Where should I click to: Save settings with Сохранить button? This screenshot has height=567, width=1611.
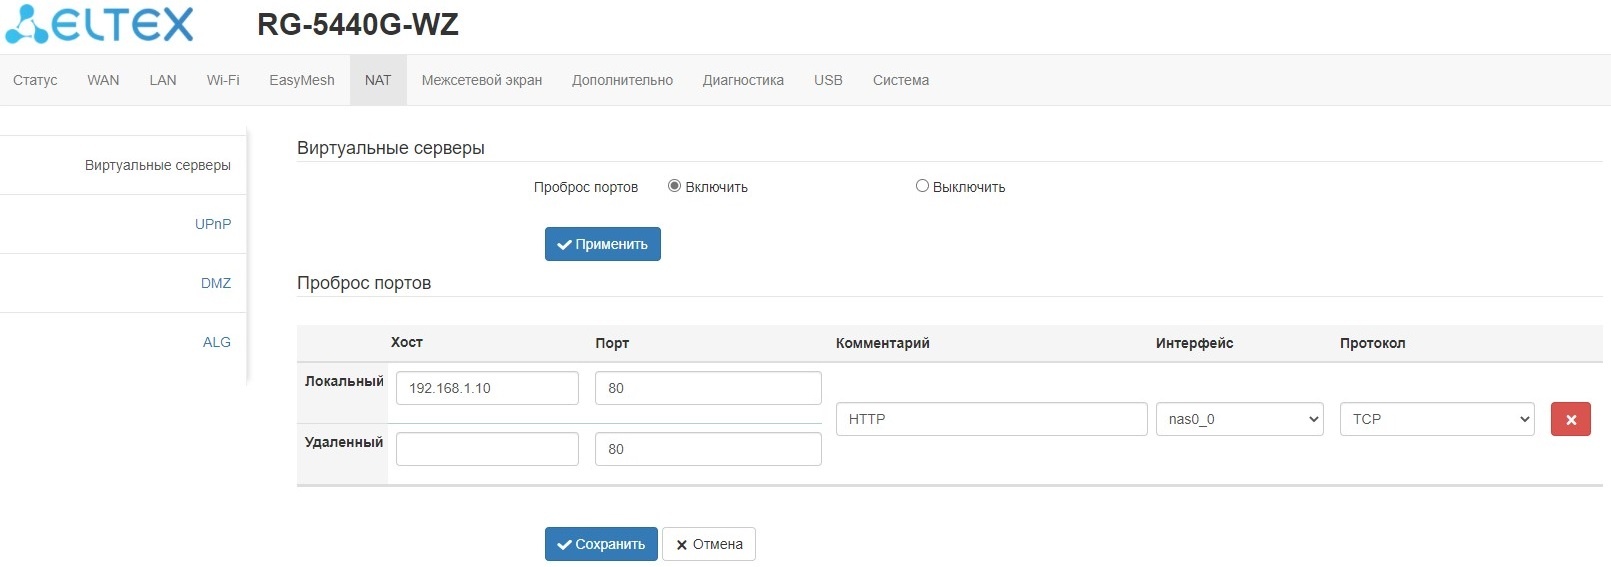point(601,544)
